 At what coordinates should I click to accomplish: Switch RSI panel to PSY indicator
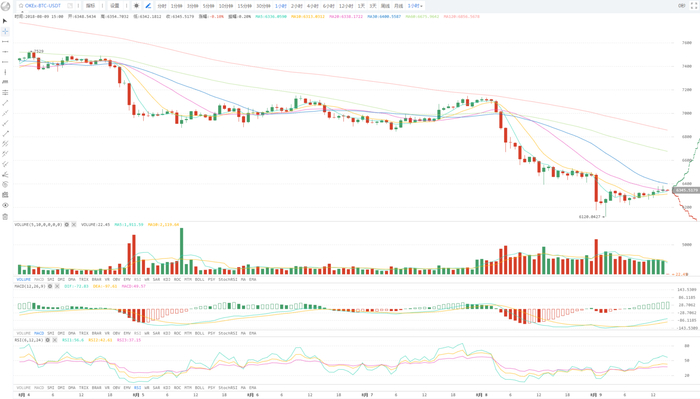(211, 387)
